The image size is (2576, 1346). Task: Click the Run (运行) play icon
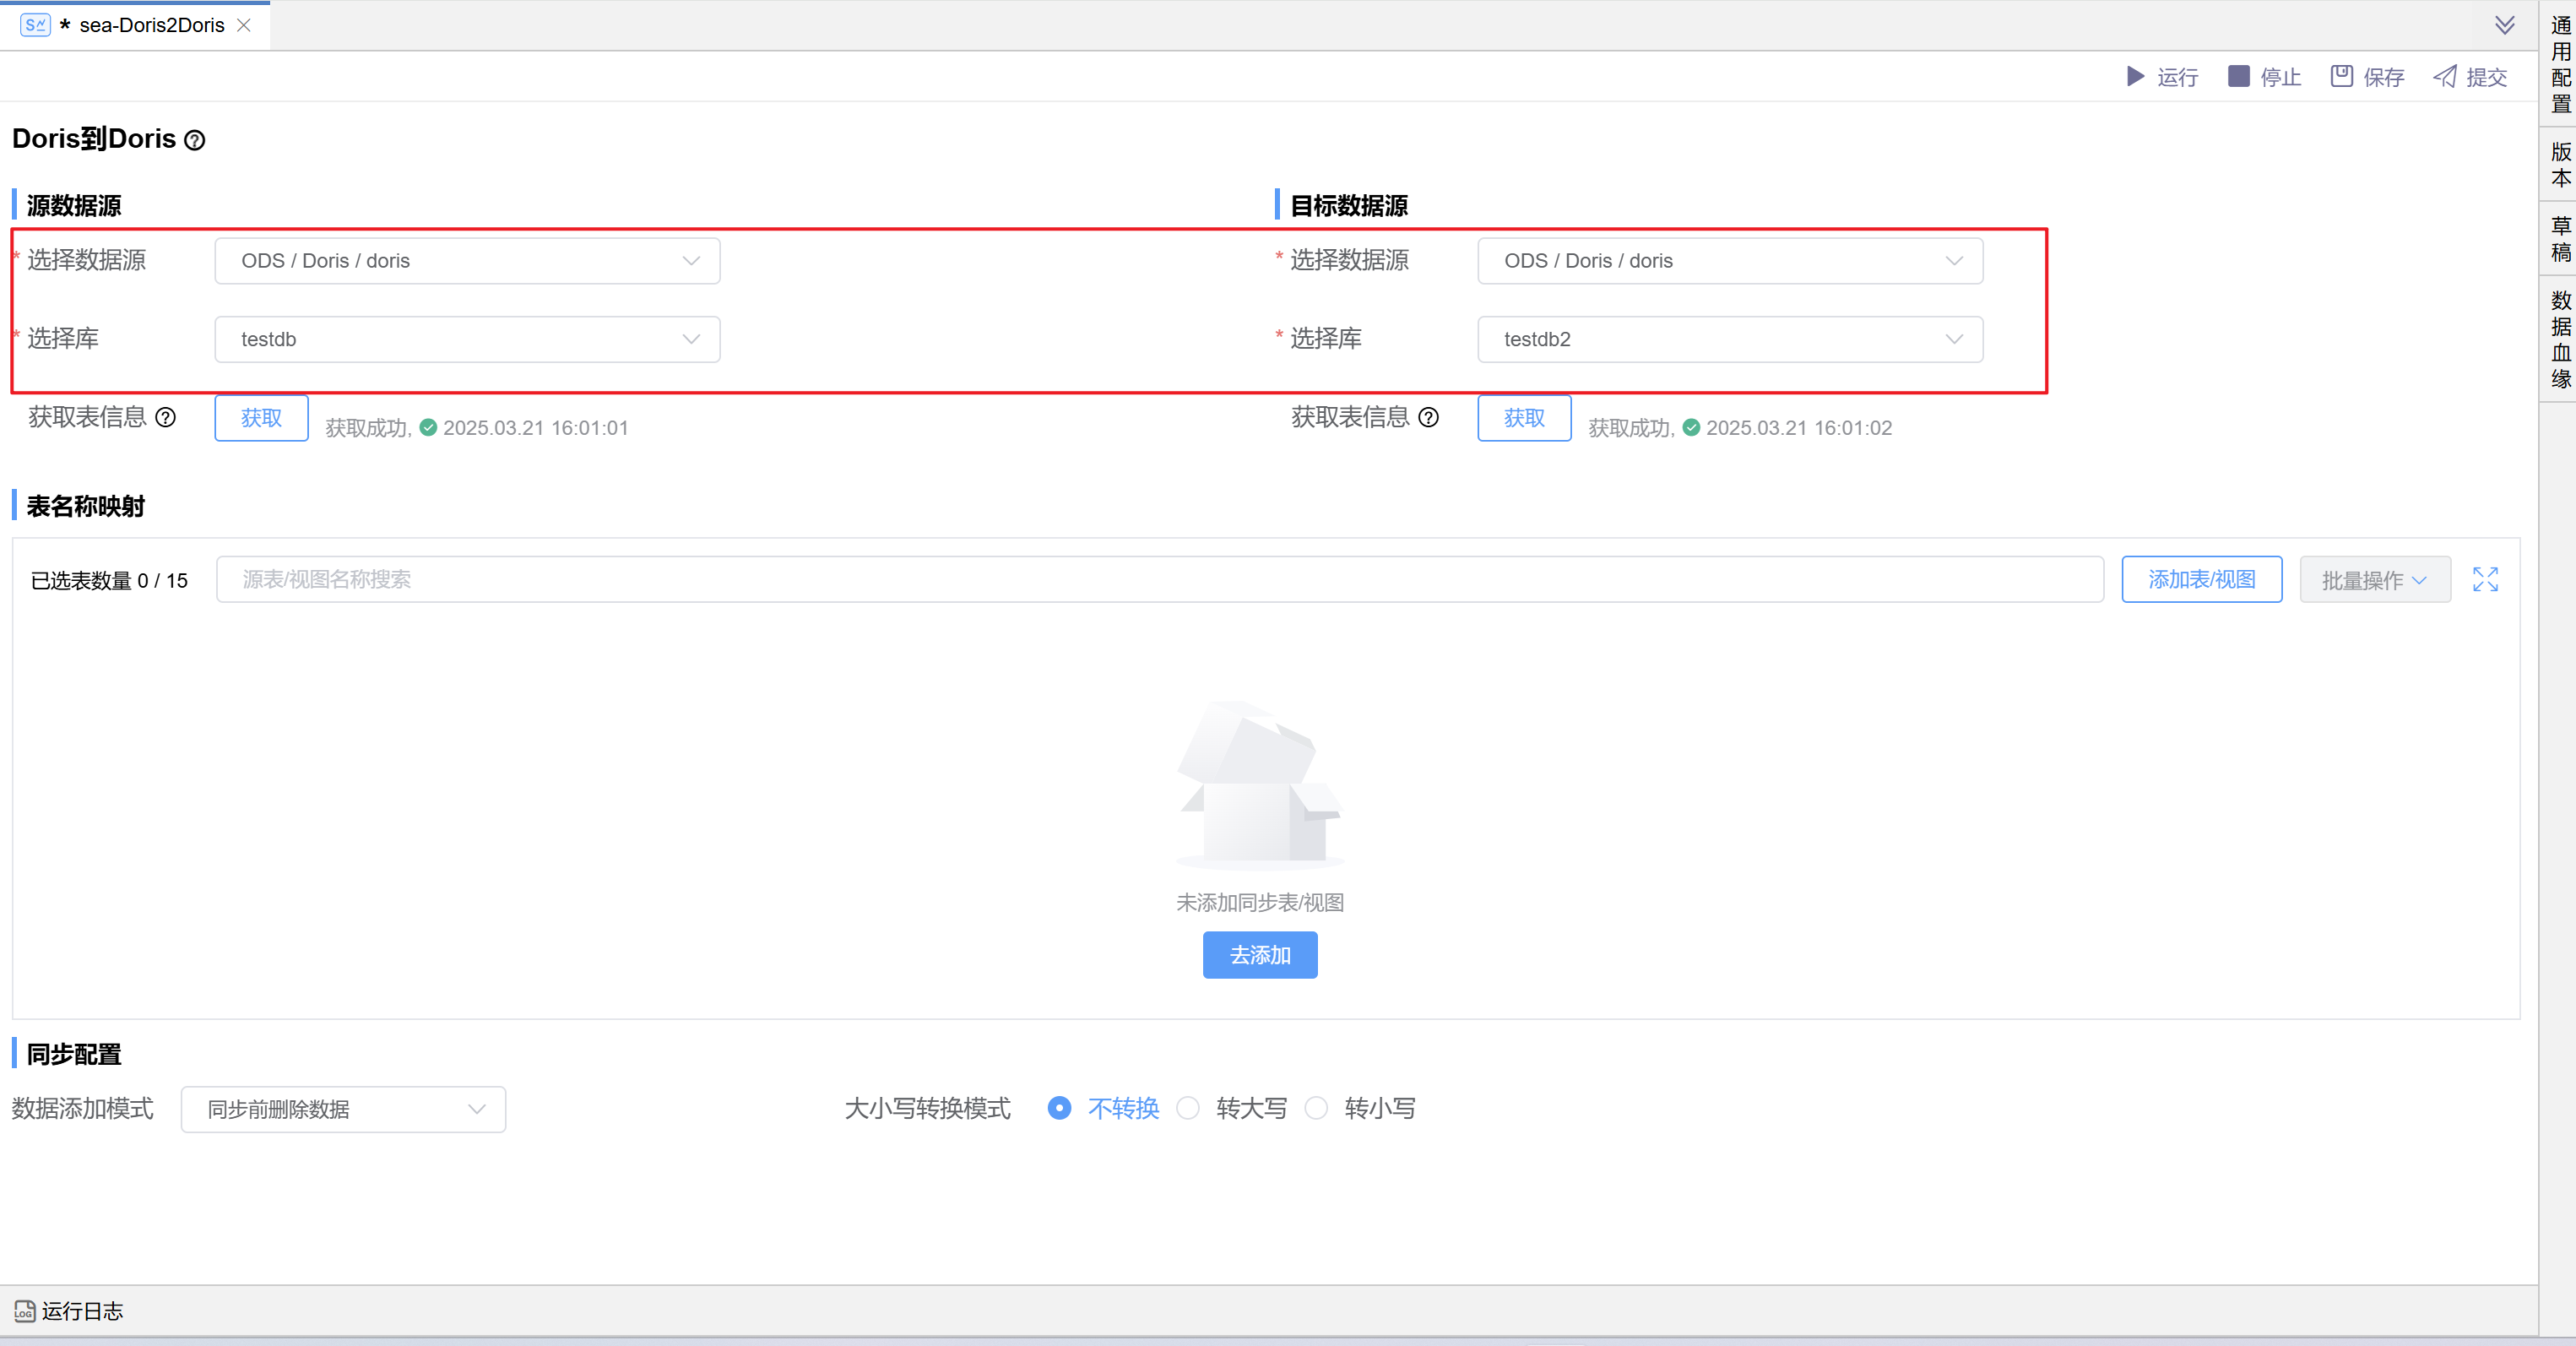2135,76
